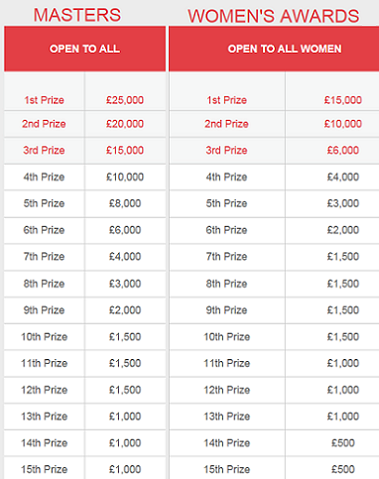Select Masters 3rd Prize row label
Screen dimensions: 379x479
[x=44, y=150]
